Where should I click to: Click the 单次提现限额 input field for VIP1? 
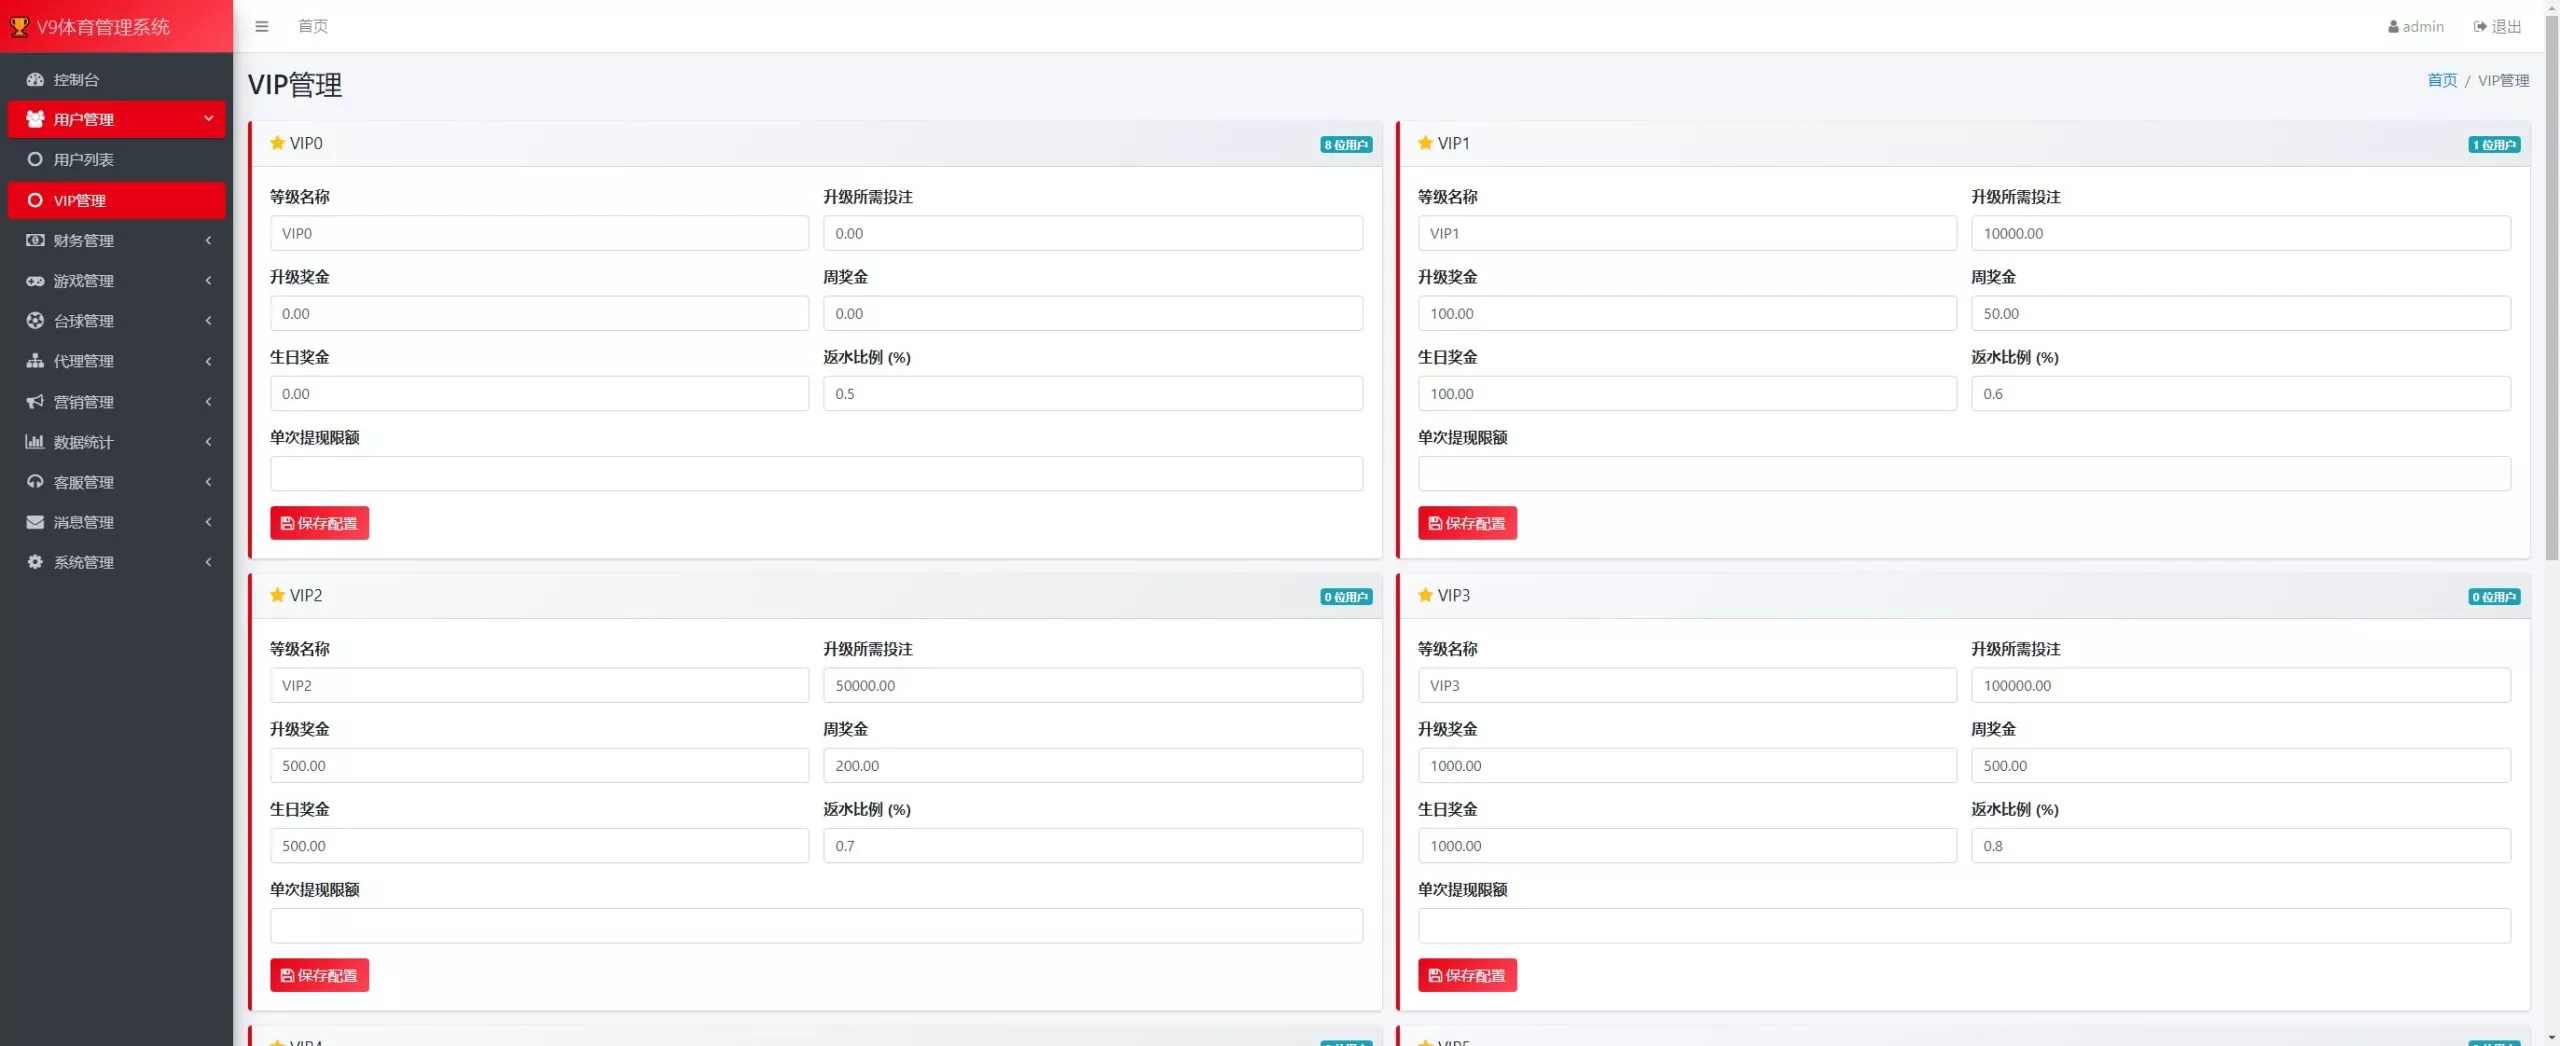click(1963, 473)
